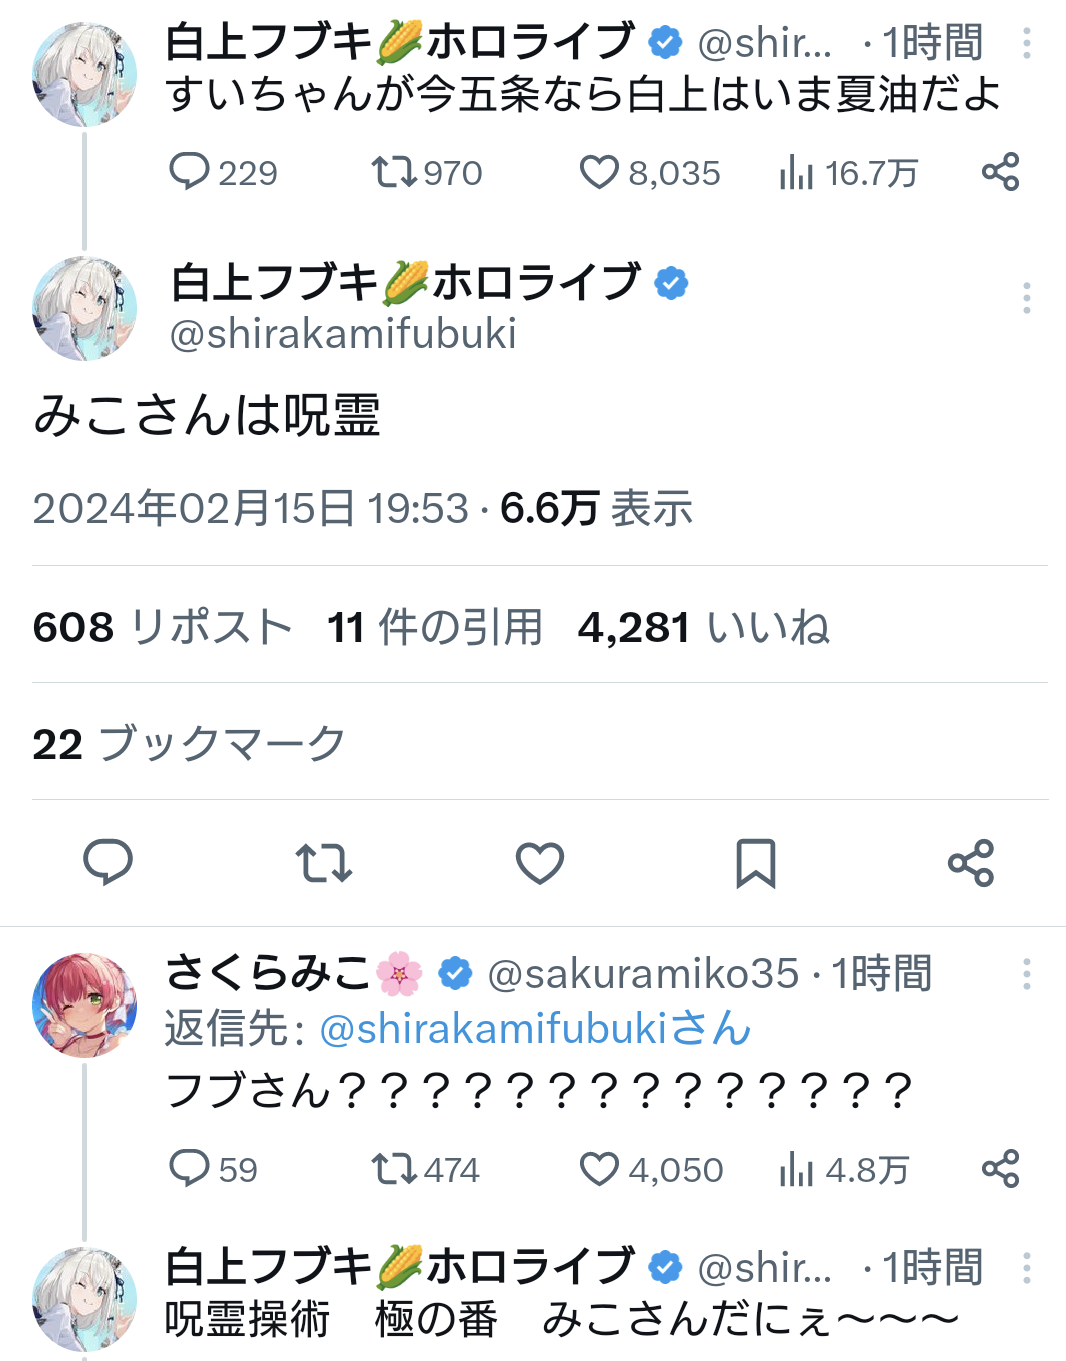View the 11 件の引用 quotes
Screen dimensions: 1066x1361
click(434, 628)
